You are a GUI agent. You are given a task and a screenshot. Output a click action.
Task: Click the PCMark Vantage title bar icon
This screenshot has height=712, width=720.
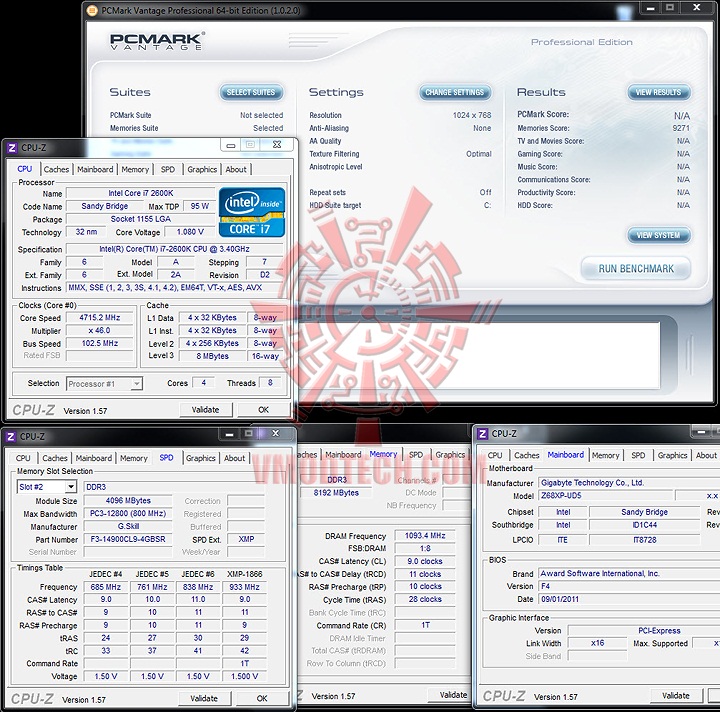point(92,10)
